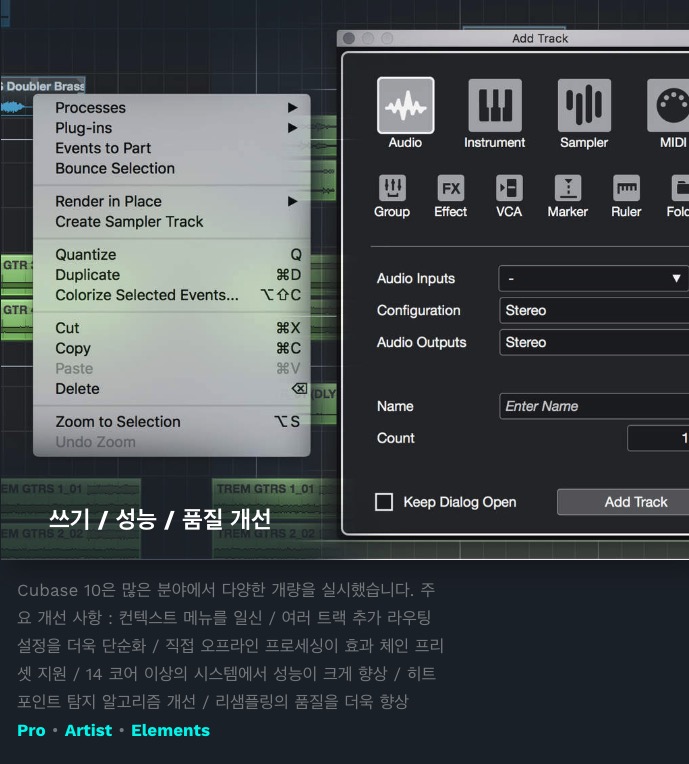Click the Elements edition link
689x764 pixels.
(171, 730)
